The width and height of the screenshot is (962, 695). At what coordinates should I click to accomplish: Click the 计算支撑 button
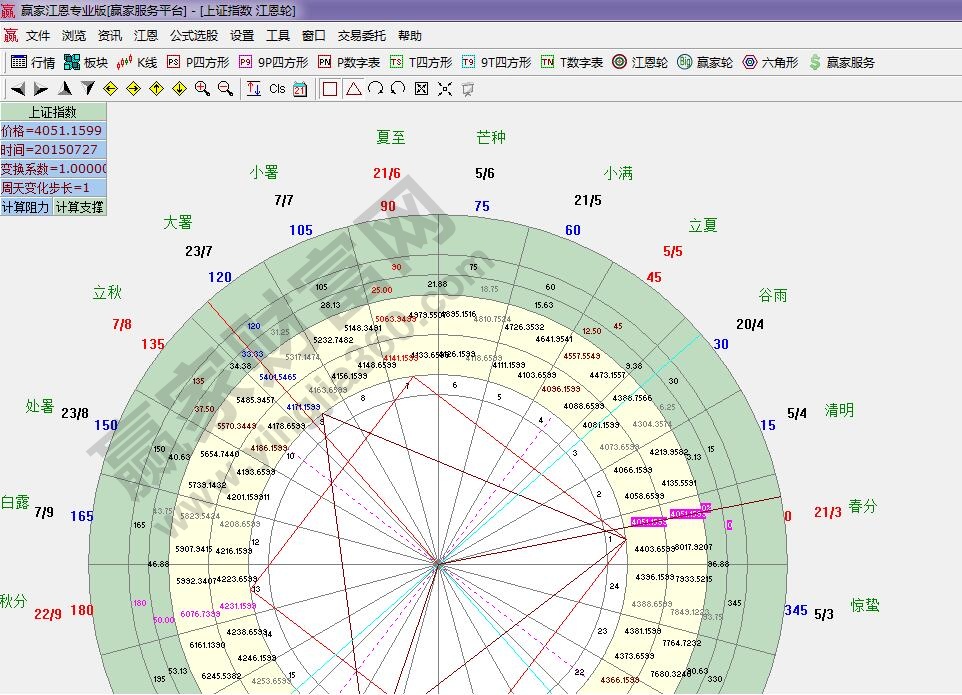point(79,207)
